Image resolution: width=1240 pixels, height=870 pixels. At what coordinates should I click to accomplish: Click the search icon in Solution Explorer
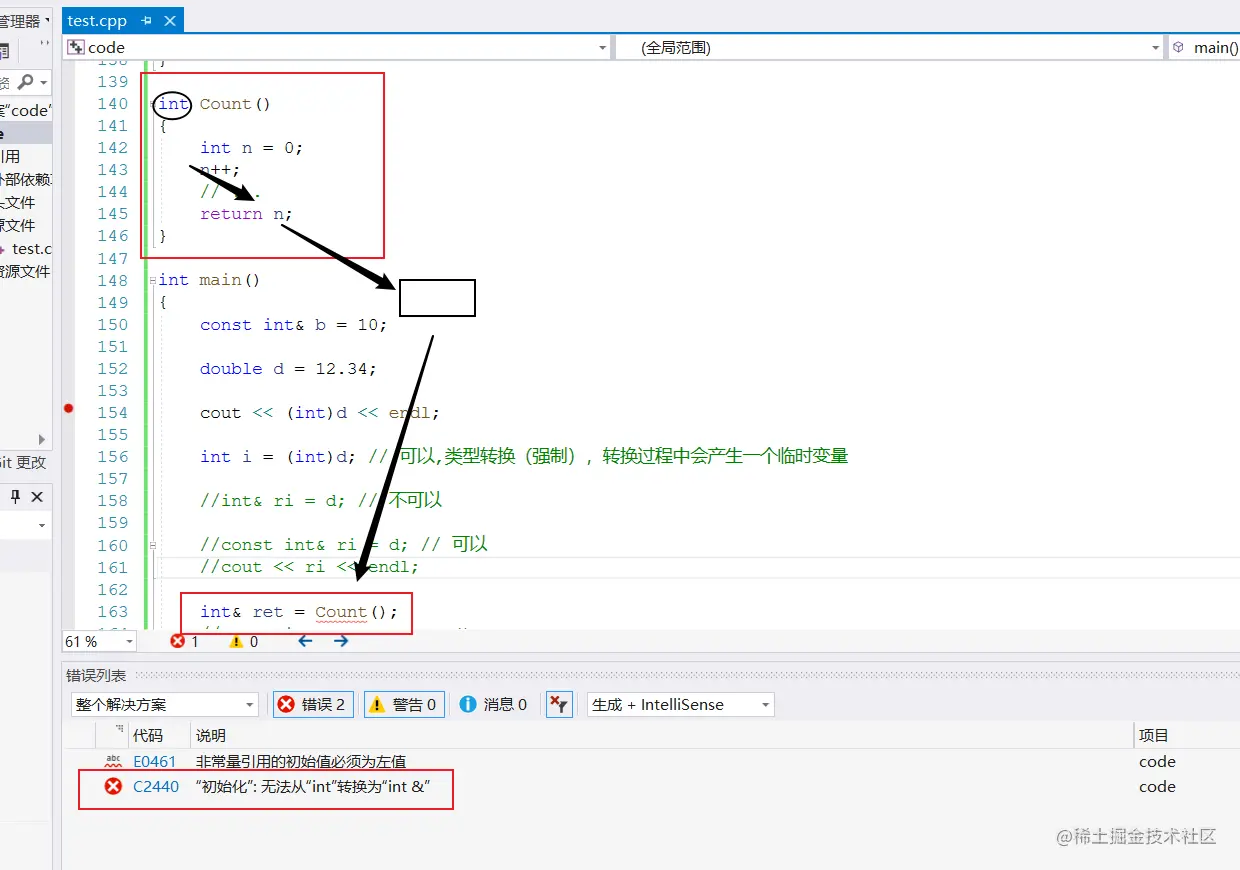pyautogui.click(x=26, y=81)
